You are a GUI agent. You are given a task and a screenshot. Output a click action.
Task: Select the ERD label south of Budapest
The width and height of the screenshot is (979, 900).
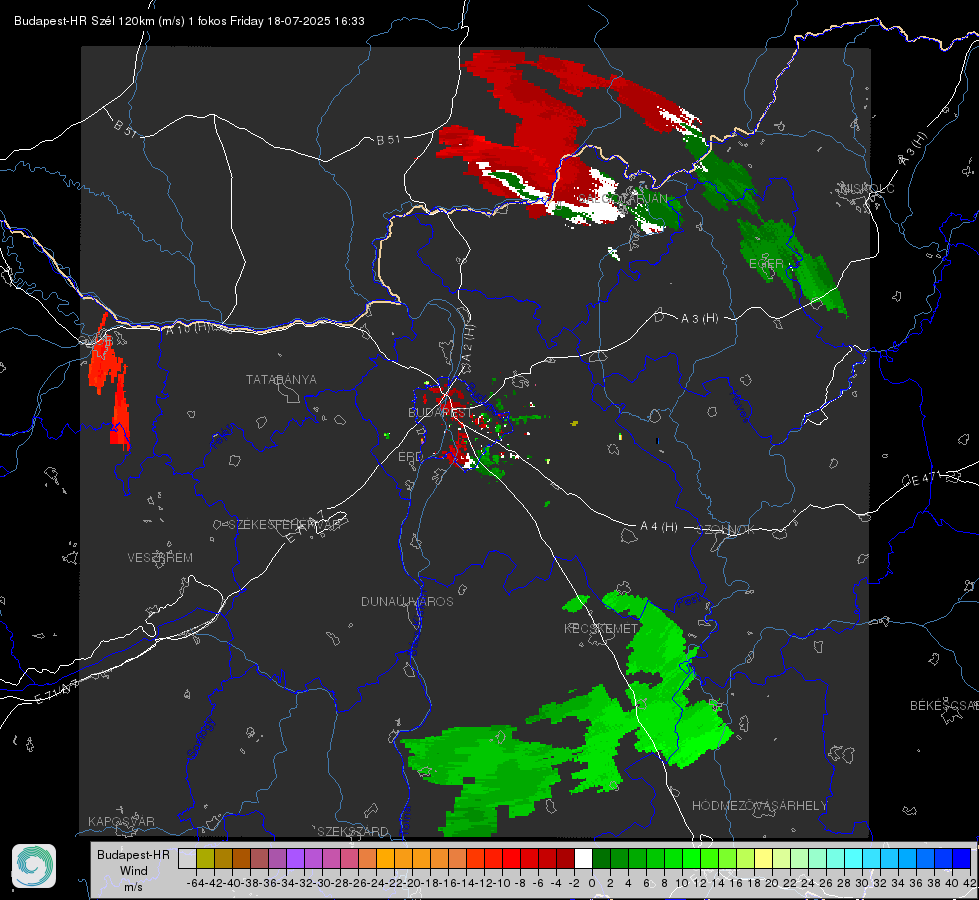410,457
